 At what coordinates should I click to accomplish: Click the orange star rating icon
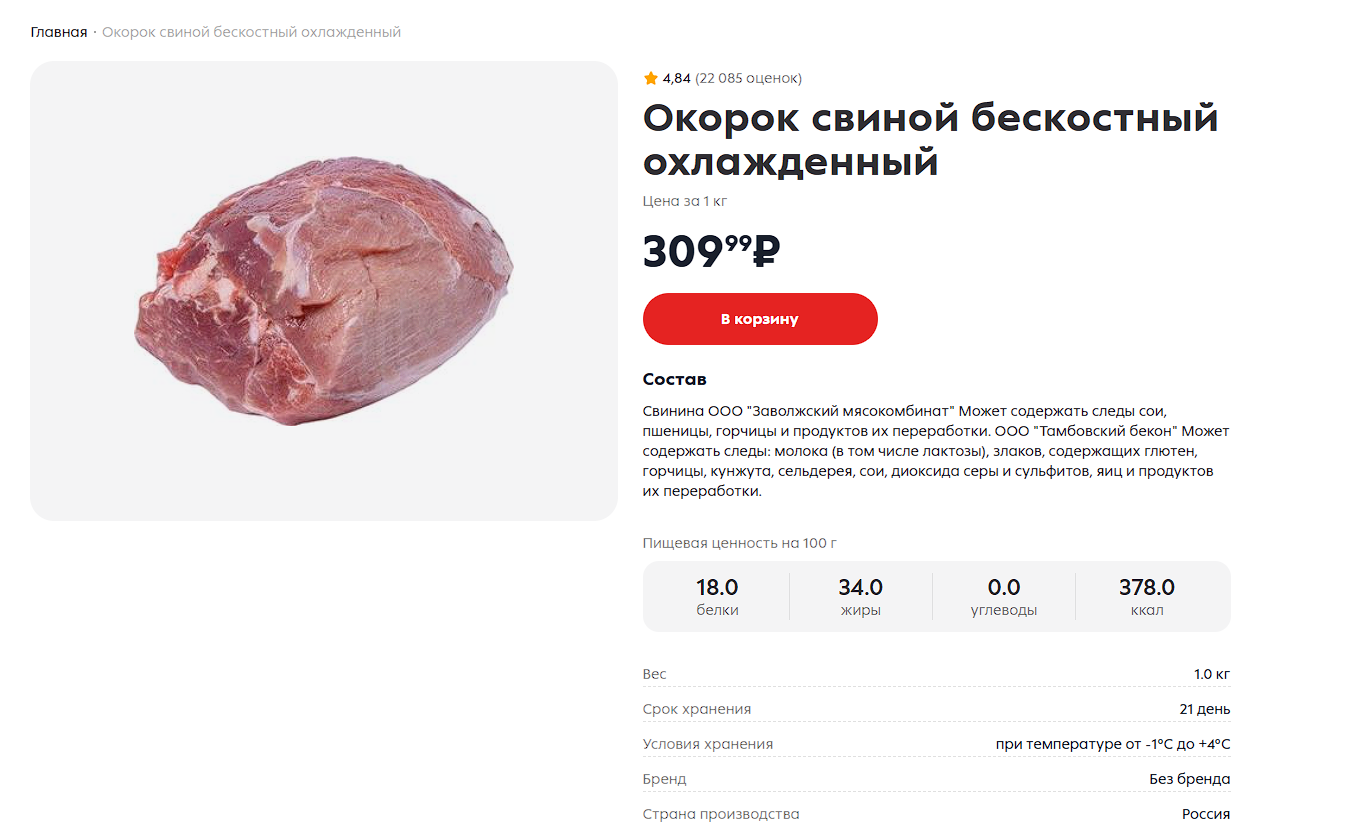(651, 78)
